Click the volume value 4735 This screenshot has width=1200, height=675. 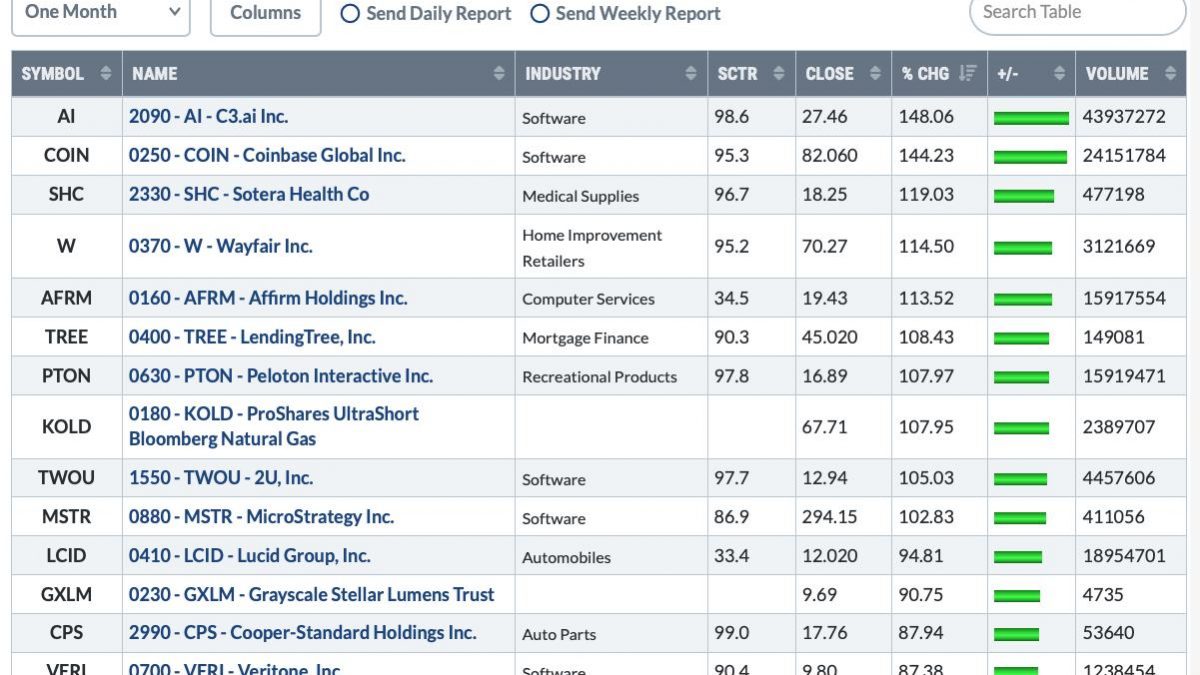pyautogui.click(x=1103, y=595)
